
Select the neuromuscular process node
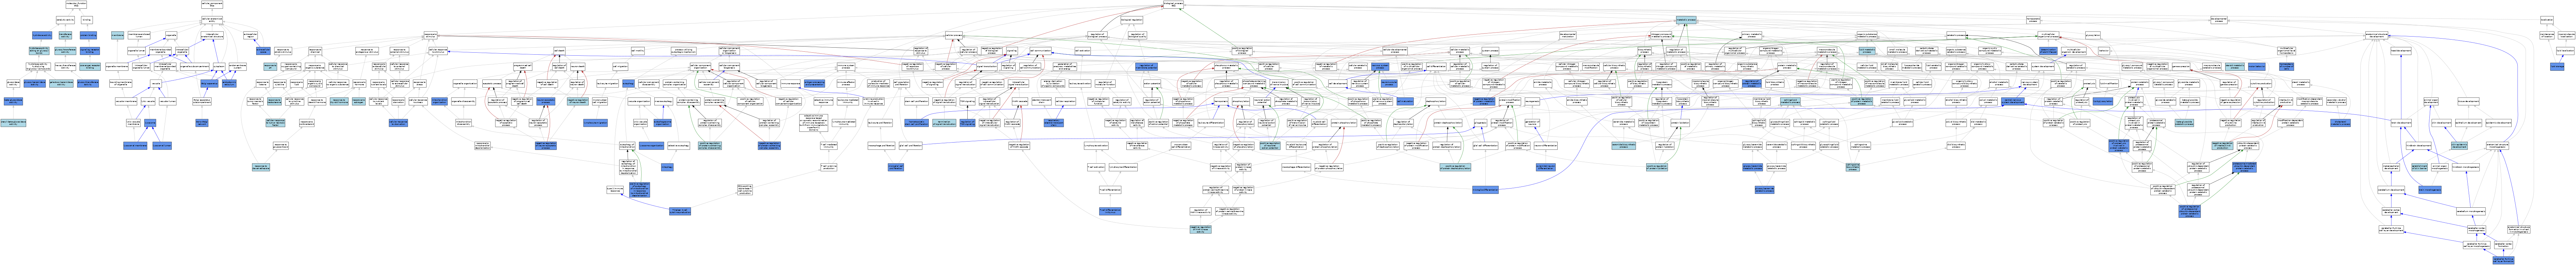click(1389, 83)
